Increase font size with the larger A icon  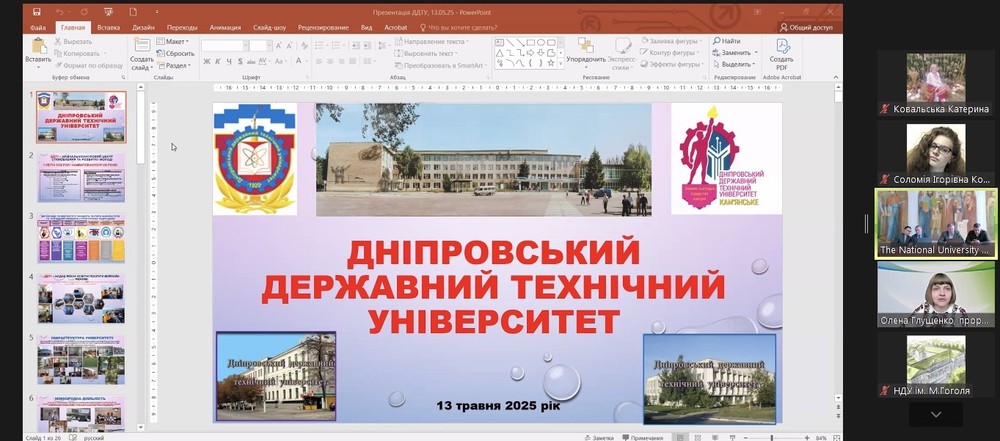coord(279,45)
